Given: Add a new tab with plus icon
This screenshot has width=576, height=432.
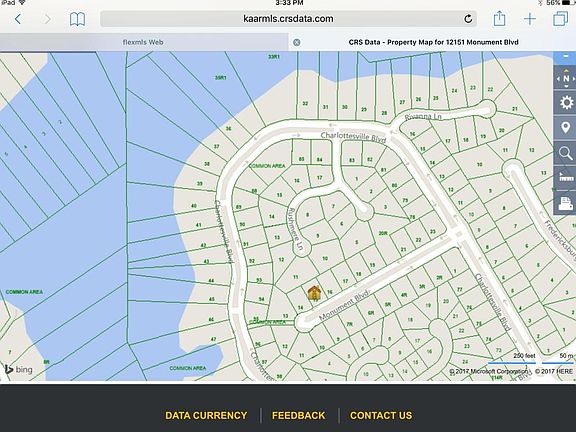Looking at the screenshot, I should click(x=530, y=19).
